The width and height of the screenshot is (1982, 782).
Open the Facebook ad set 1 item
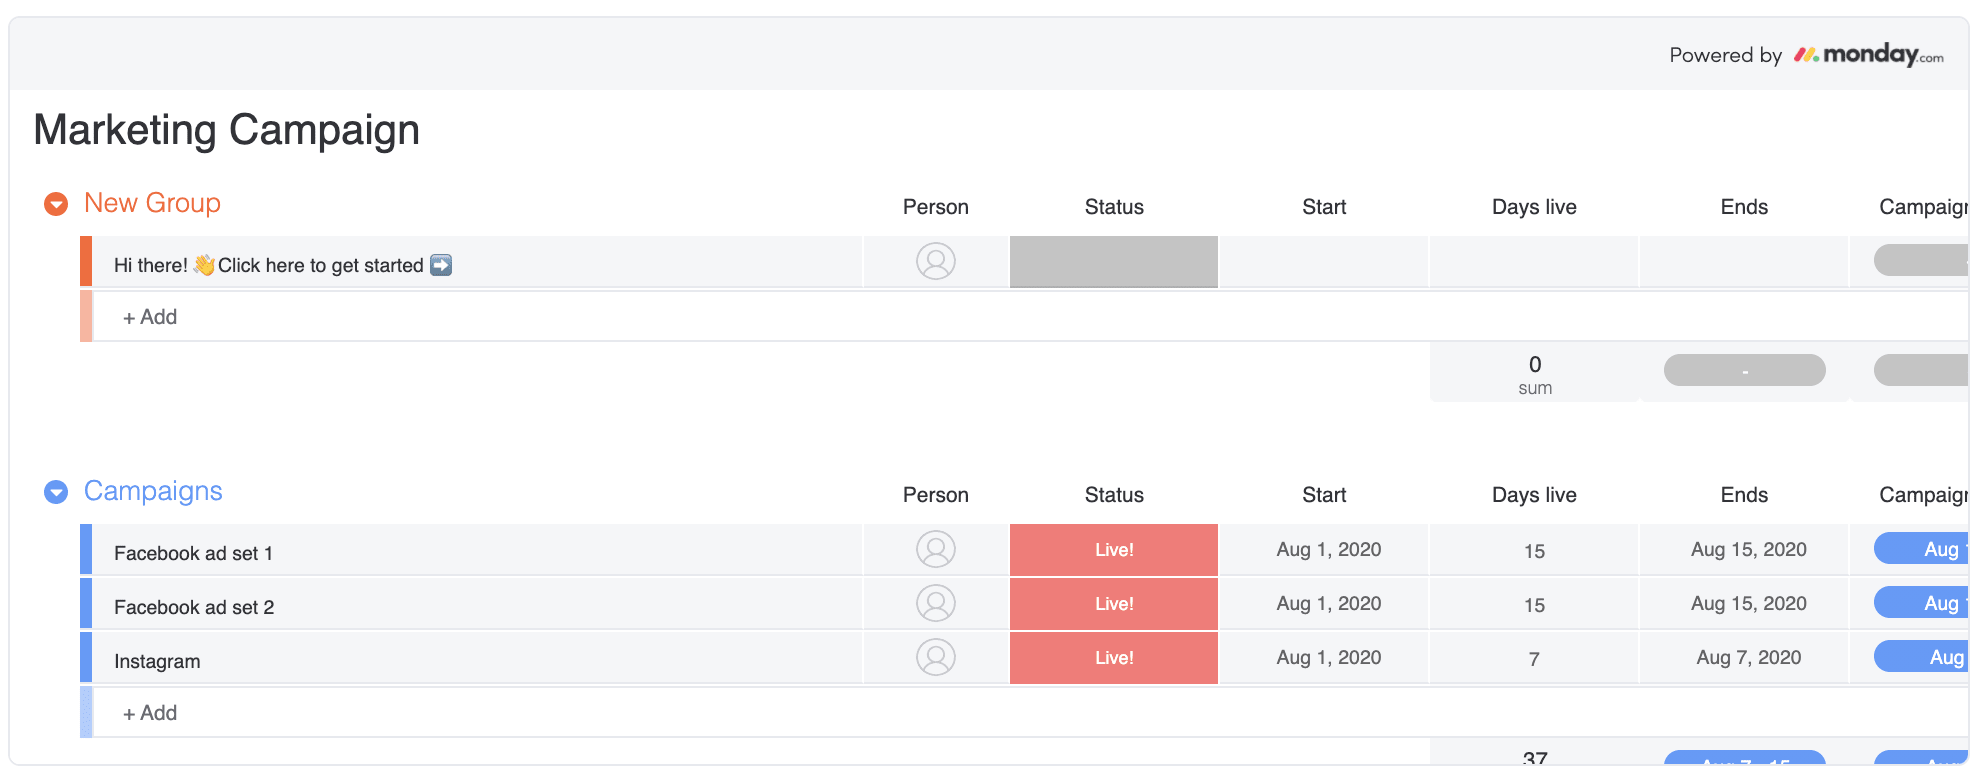(193, 553)
